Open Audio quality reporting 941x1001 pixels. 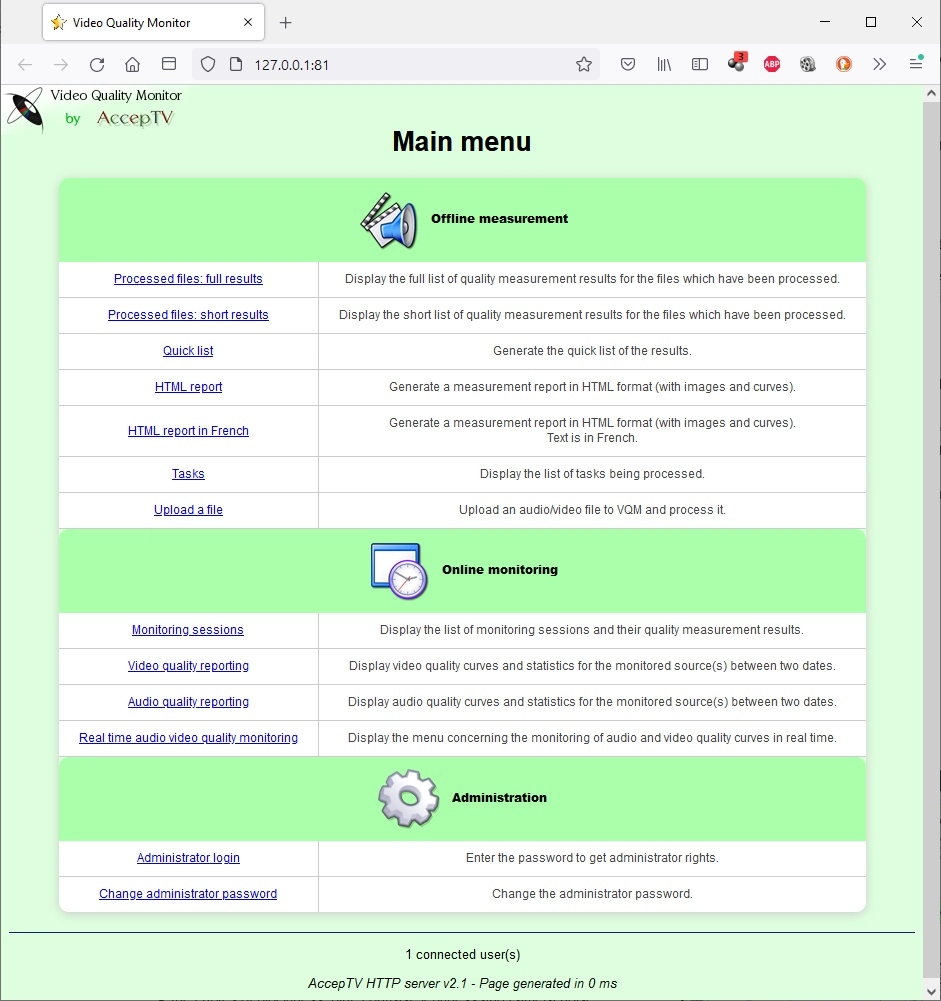click(188, 702)
